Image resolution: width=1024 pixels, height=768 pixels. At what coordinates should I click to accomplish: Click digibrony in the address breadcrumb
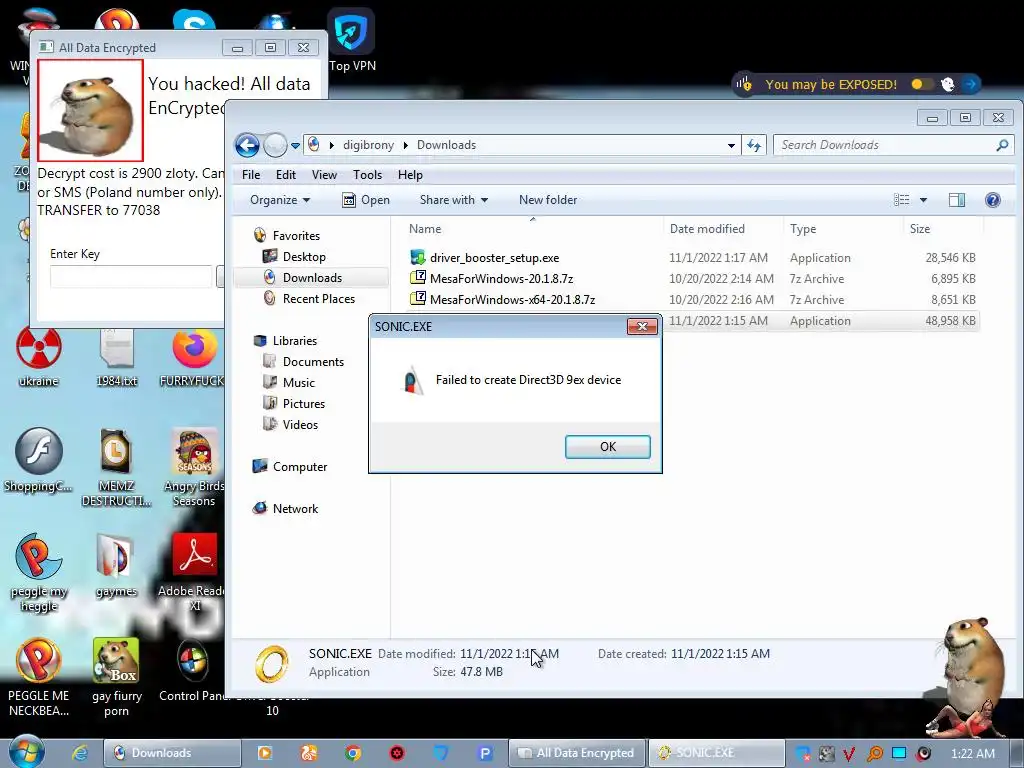(x=368, y=145)
